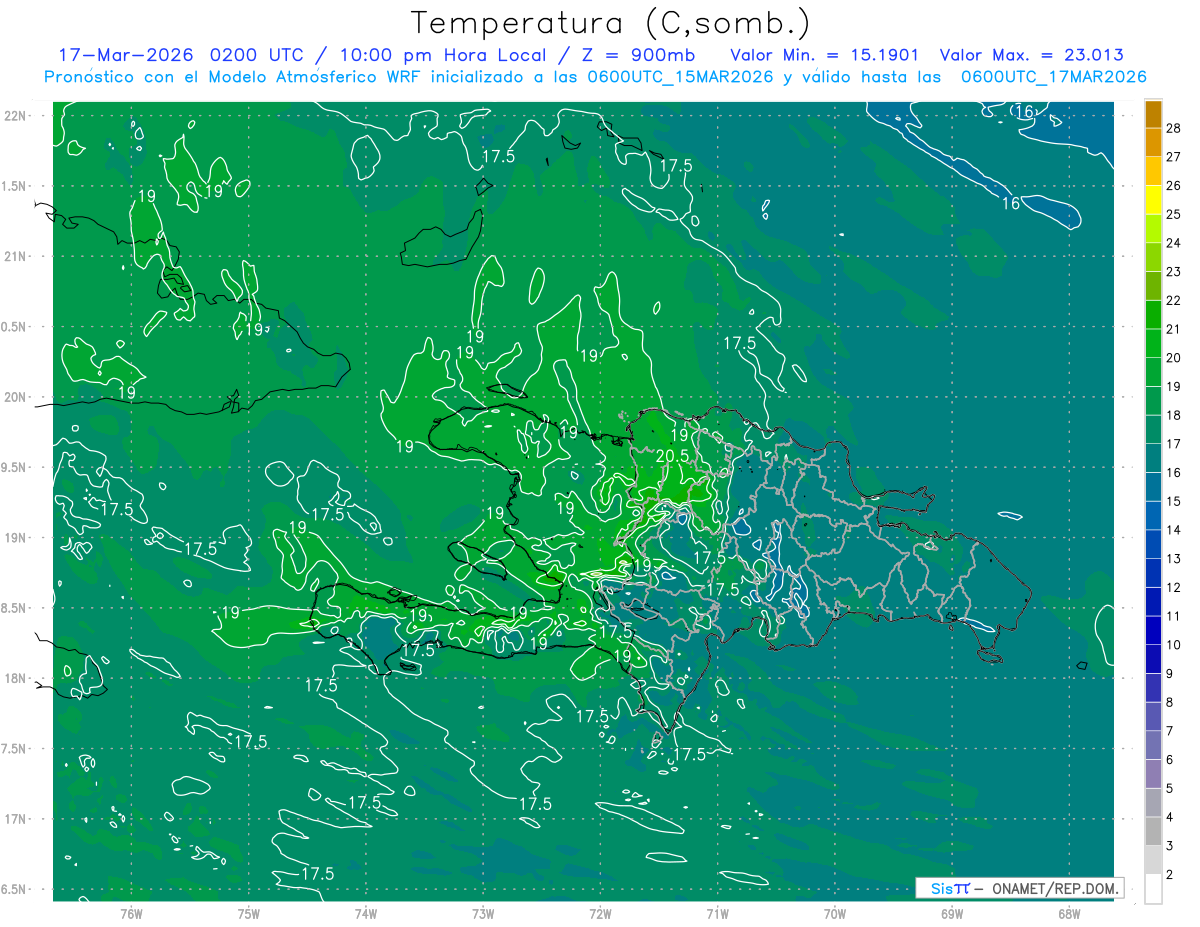Click the '7' value on the color scale
The height and width of the screenshot is (927, 1200).
[x=1170, y=731]
